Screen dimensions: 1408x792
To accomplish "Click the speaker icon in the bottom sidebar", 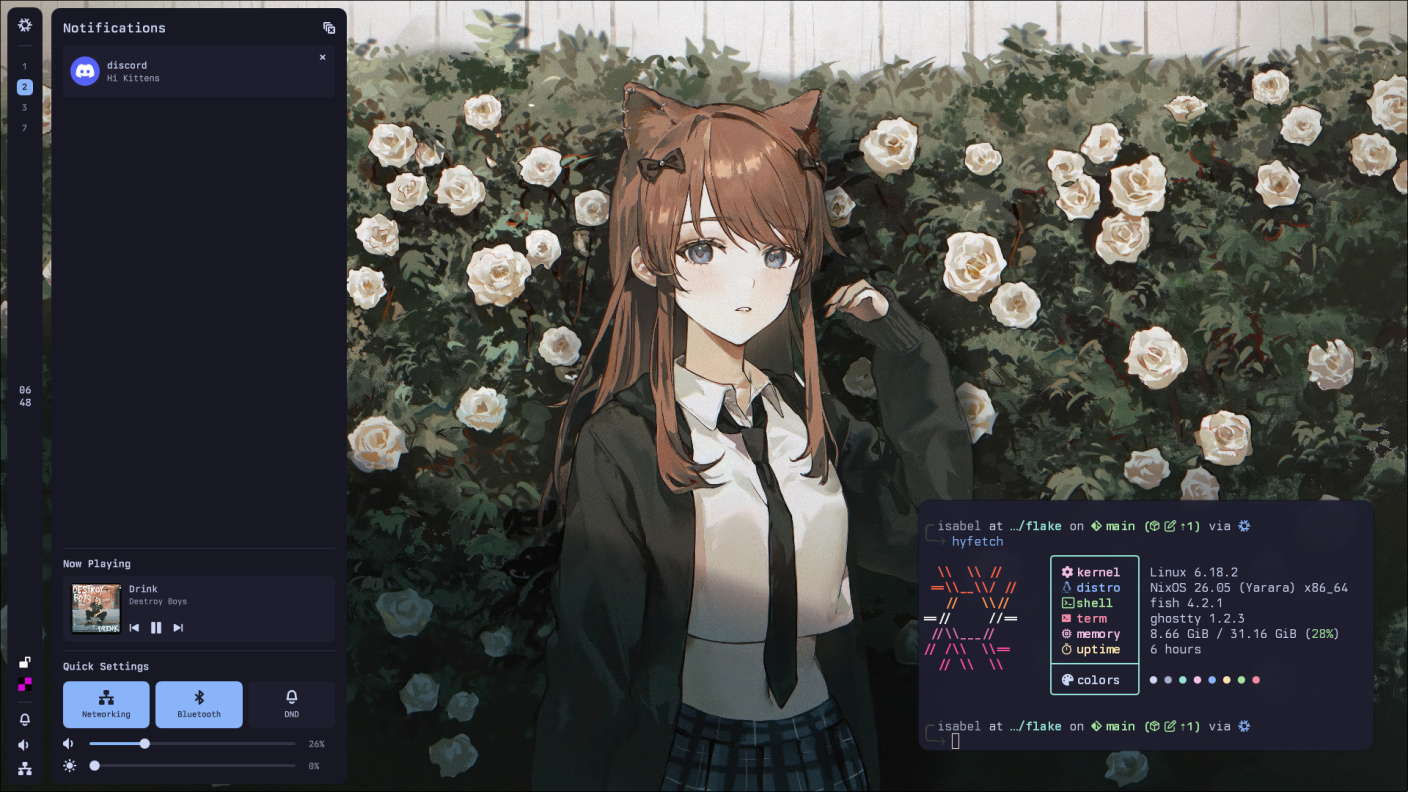I will (x=24, y=744).
